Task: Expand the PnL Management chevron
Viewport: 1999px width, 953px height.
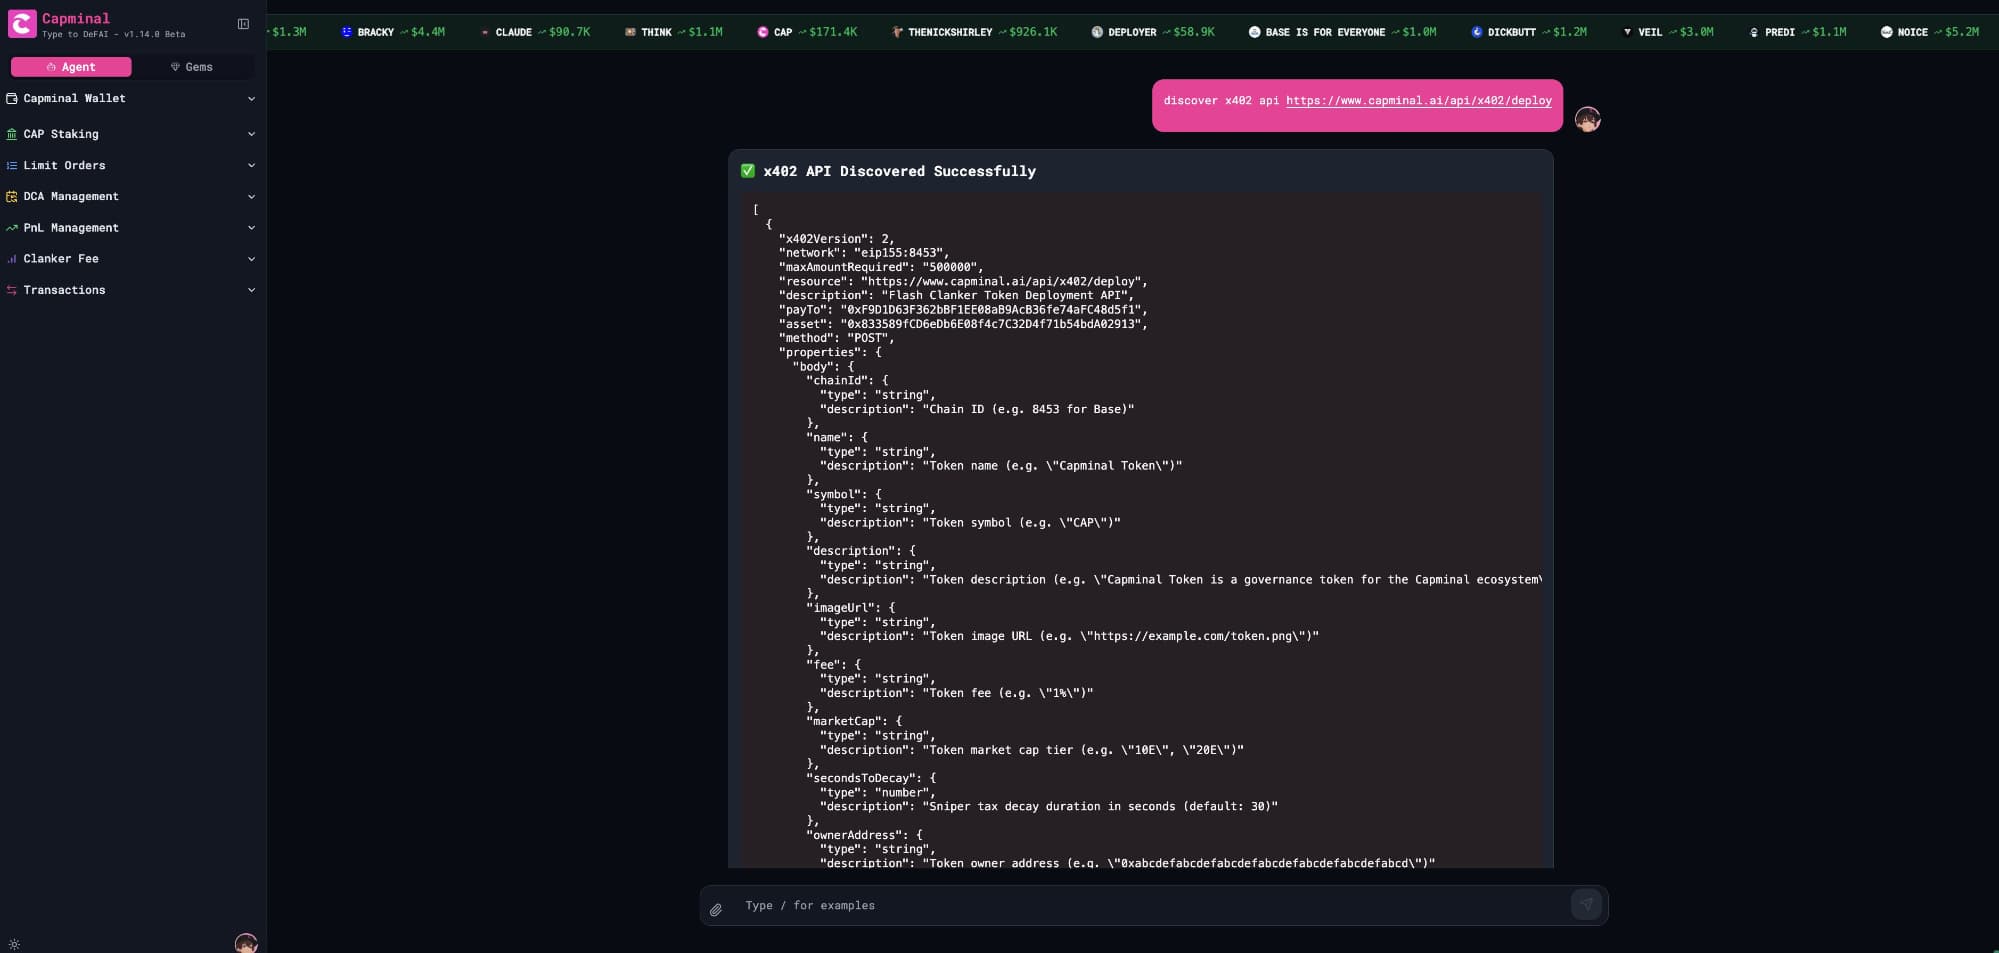Action: tap(251, 228)
